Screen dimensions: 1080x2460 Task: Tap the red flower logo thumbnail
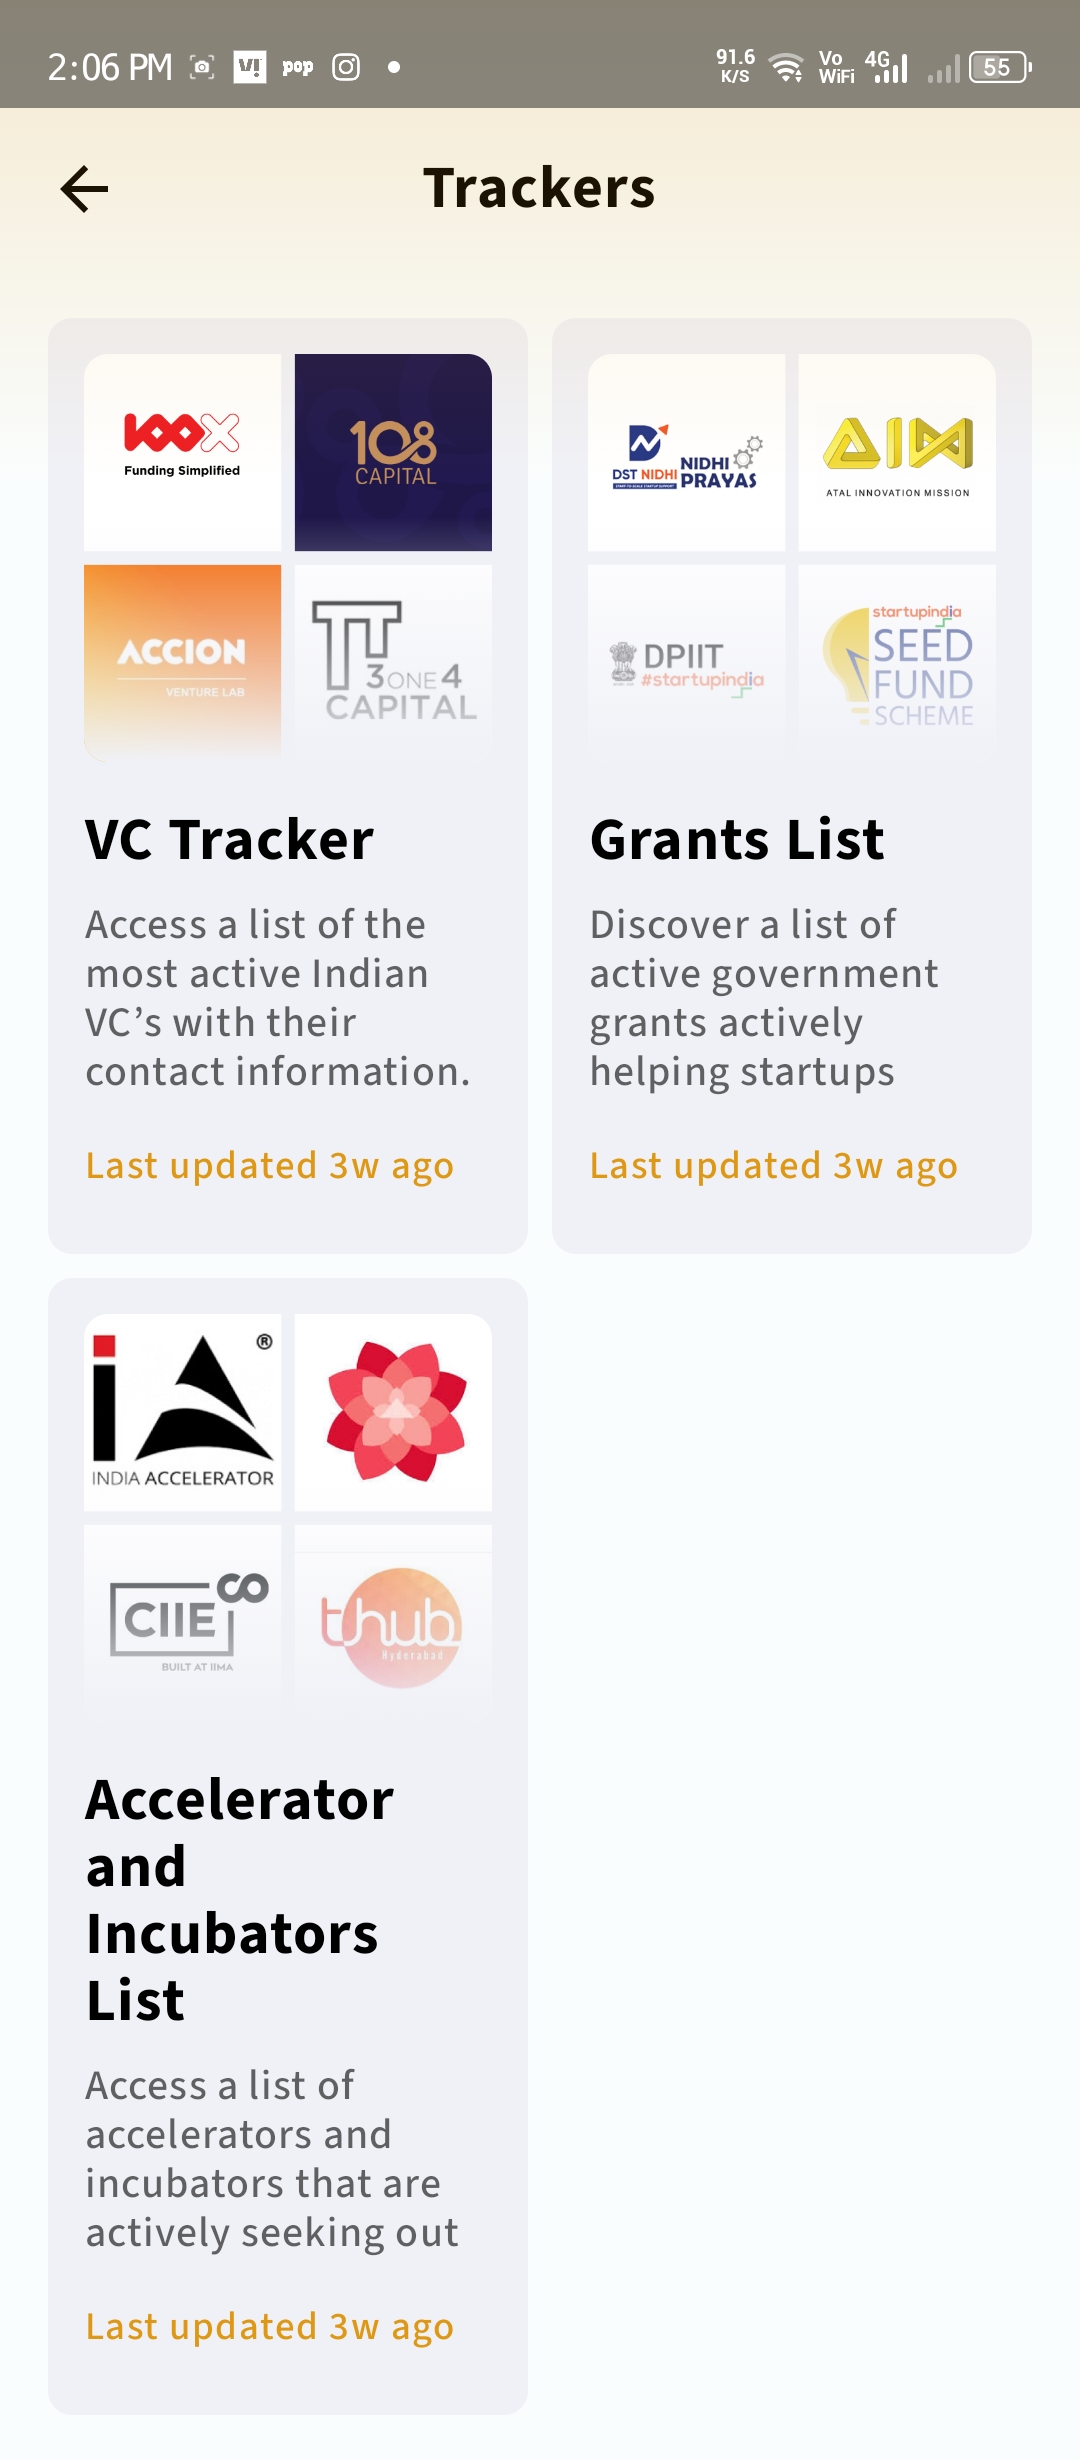[393, 1412]
